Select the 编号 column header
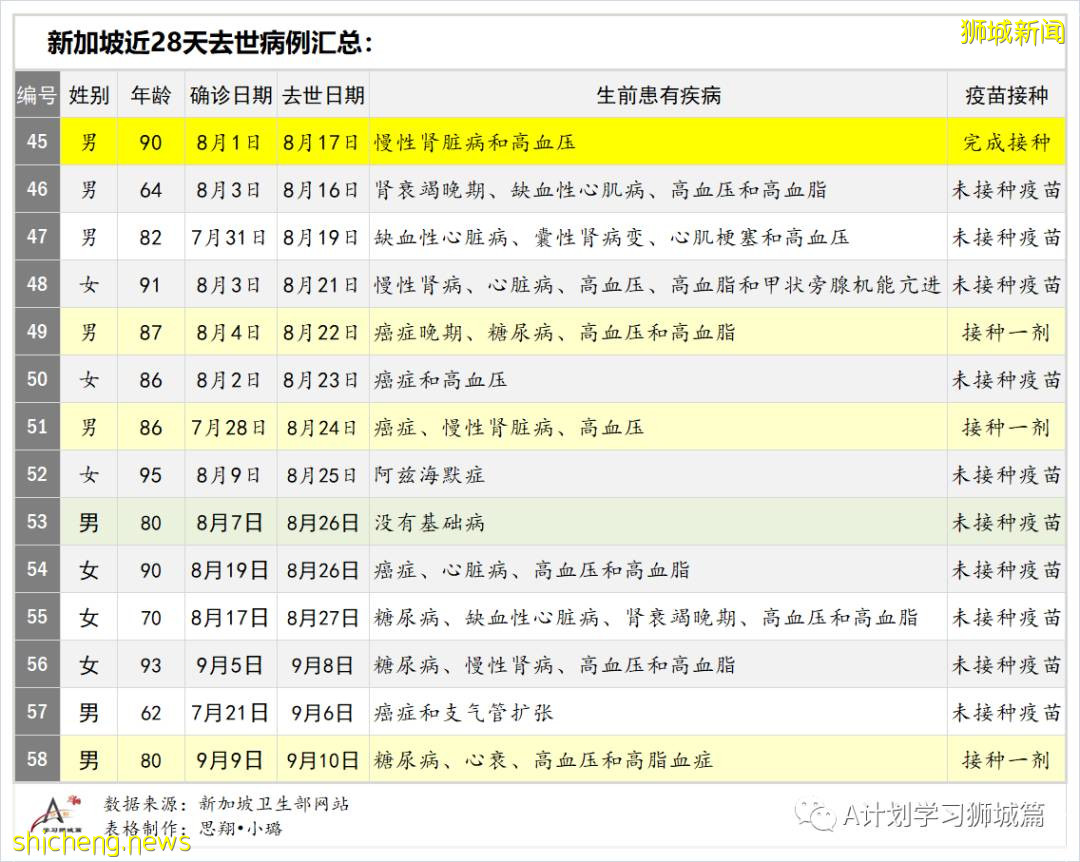 pos(37,95)
